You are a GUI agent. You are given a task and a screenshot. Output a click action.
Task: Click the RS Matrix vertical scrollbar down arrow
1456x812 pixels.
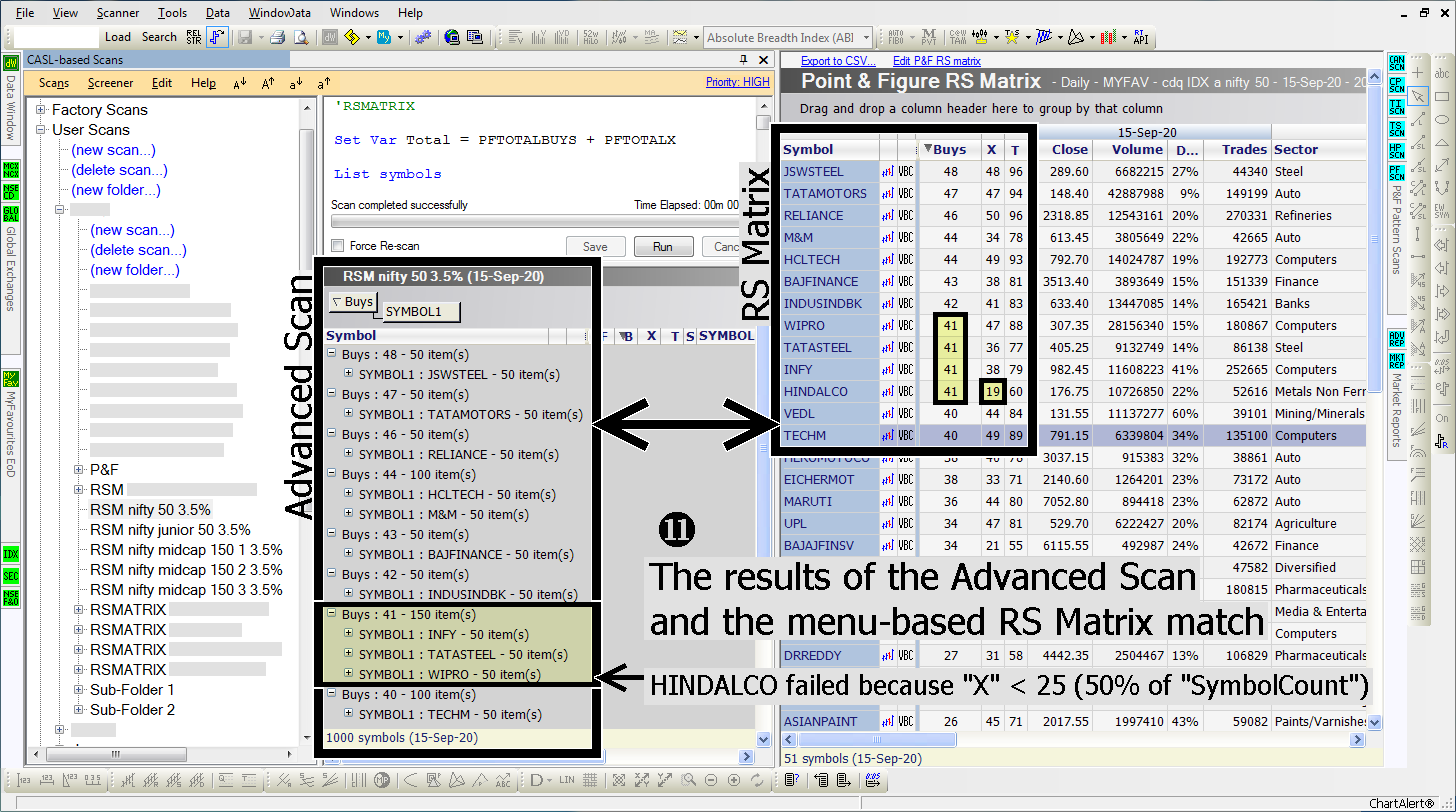[x=1374, y=722]
